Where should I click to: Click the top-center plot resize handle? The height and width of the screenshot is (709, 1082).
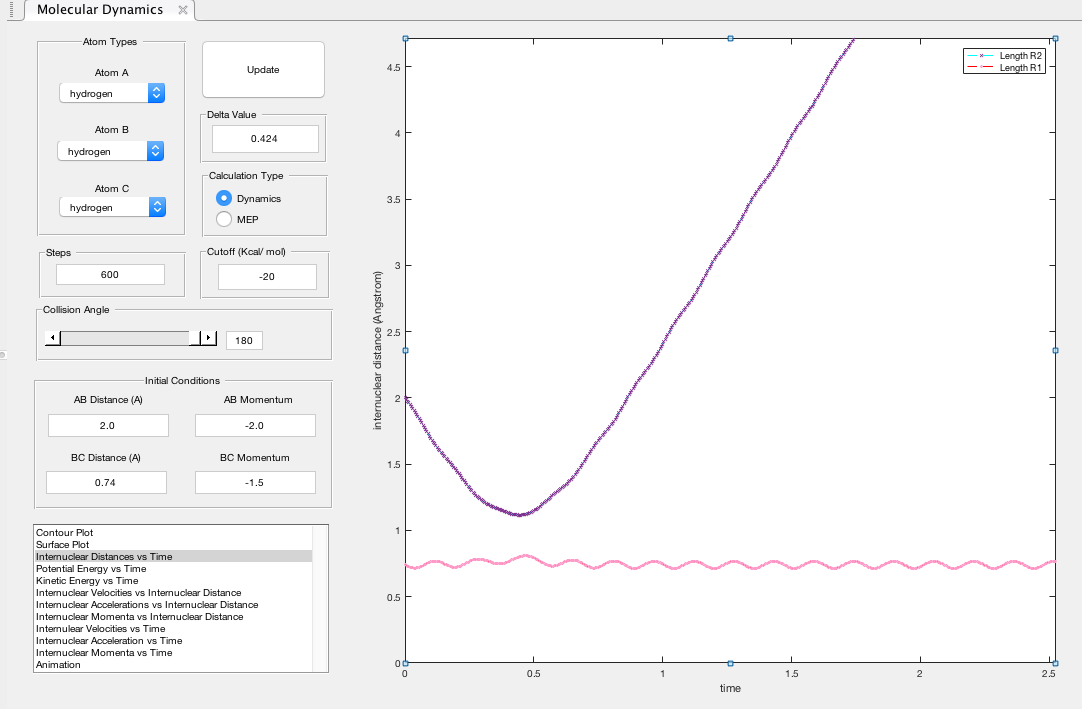click(730, 39)
